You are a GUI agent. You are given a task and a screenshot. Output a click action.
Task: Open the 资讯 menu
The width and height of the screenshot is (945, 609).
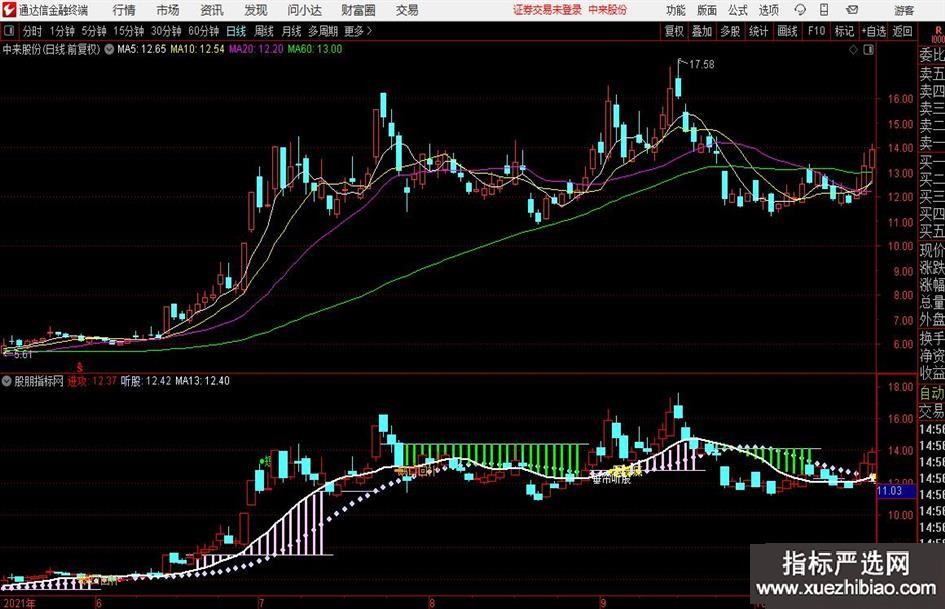click(212, 10)
